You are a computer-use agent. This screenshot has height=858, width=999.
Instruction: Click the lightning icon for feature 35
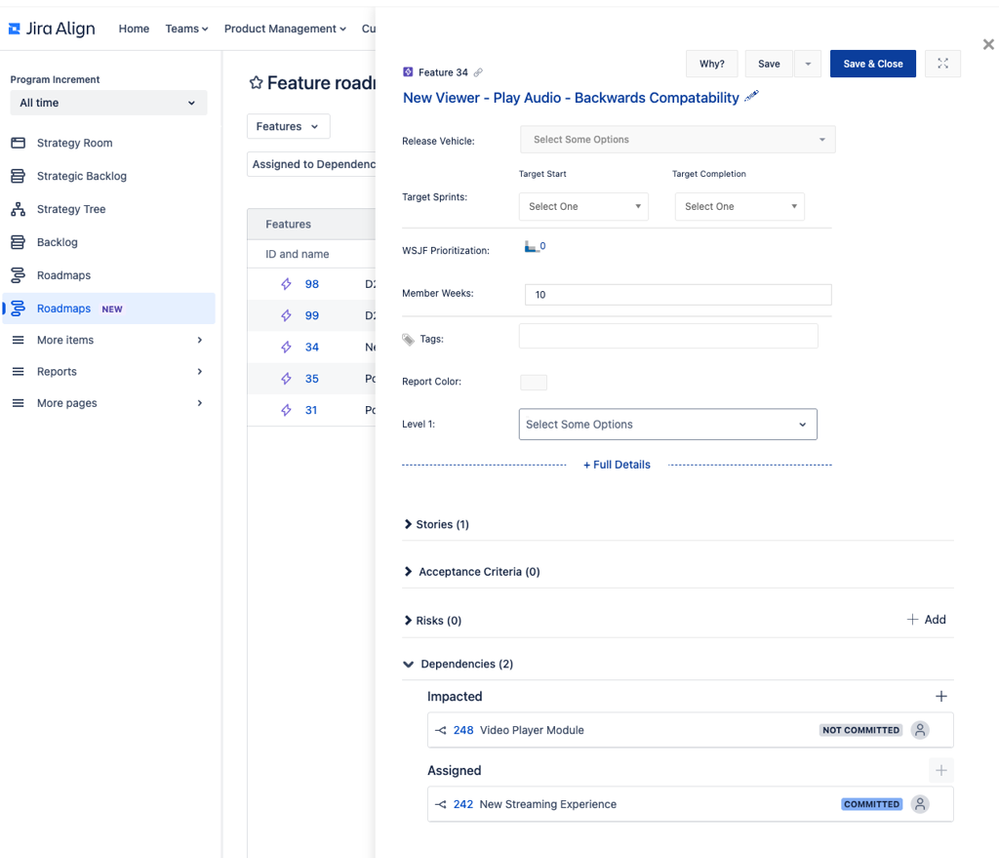tap(286, 378)
